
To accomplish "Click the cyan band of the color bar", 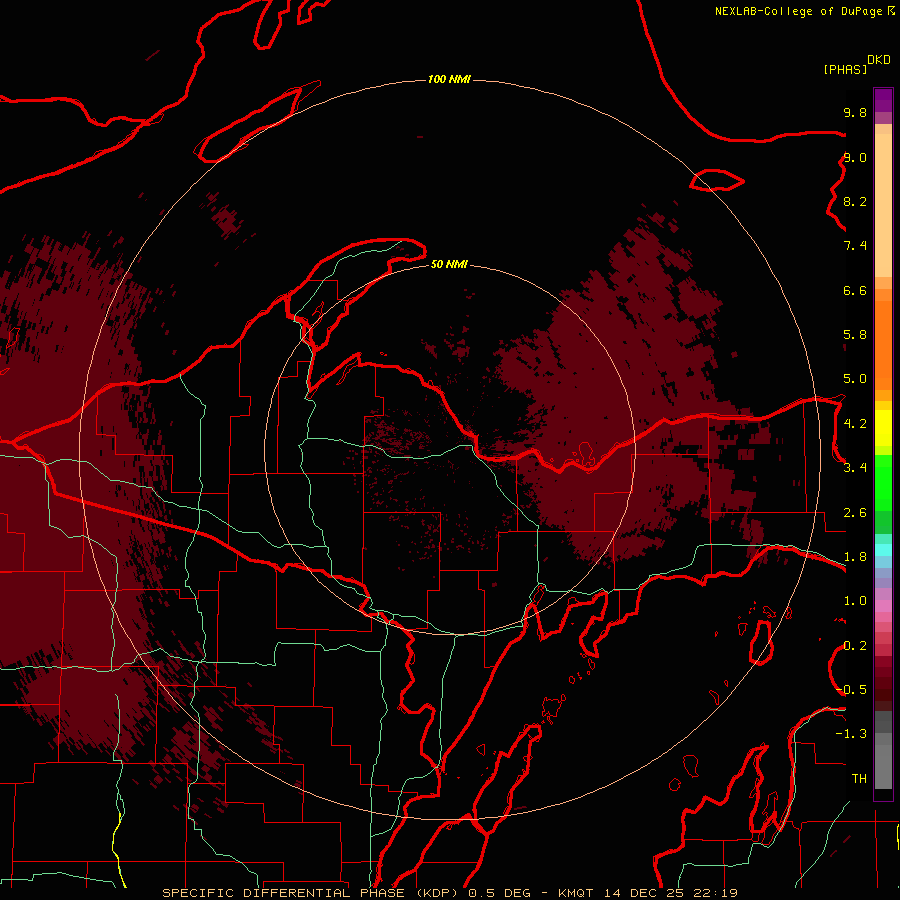I will click(x=883, y=550).
